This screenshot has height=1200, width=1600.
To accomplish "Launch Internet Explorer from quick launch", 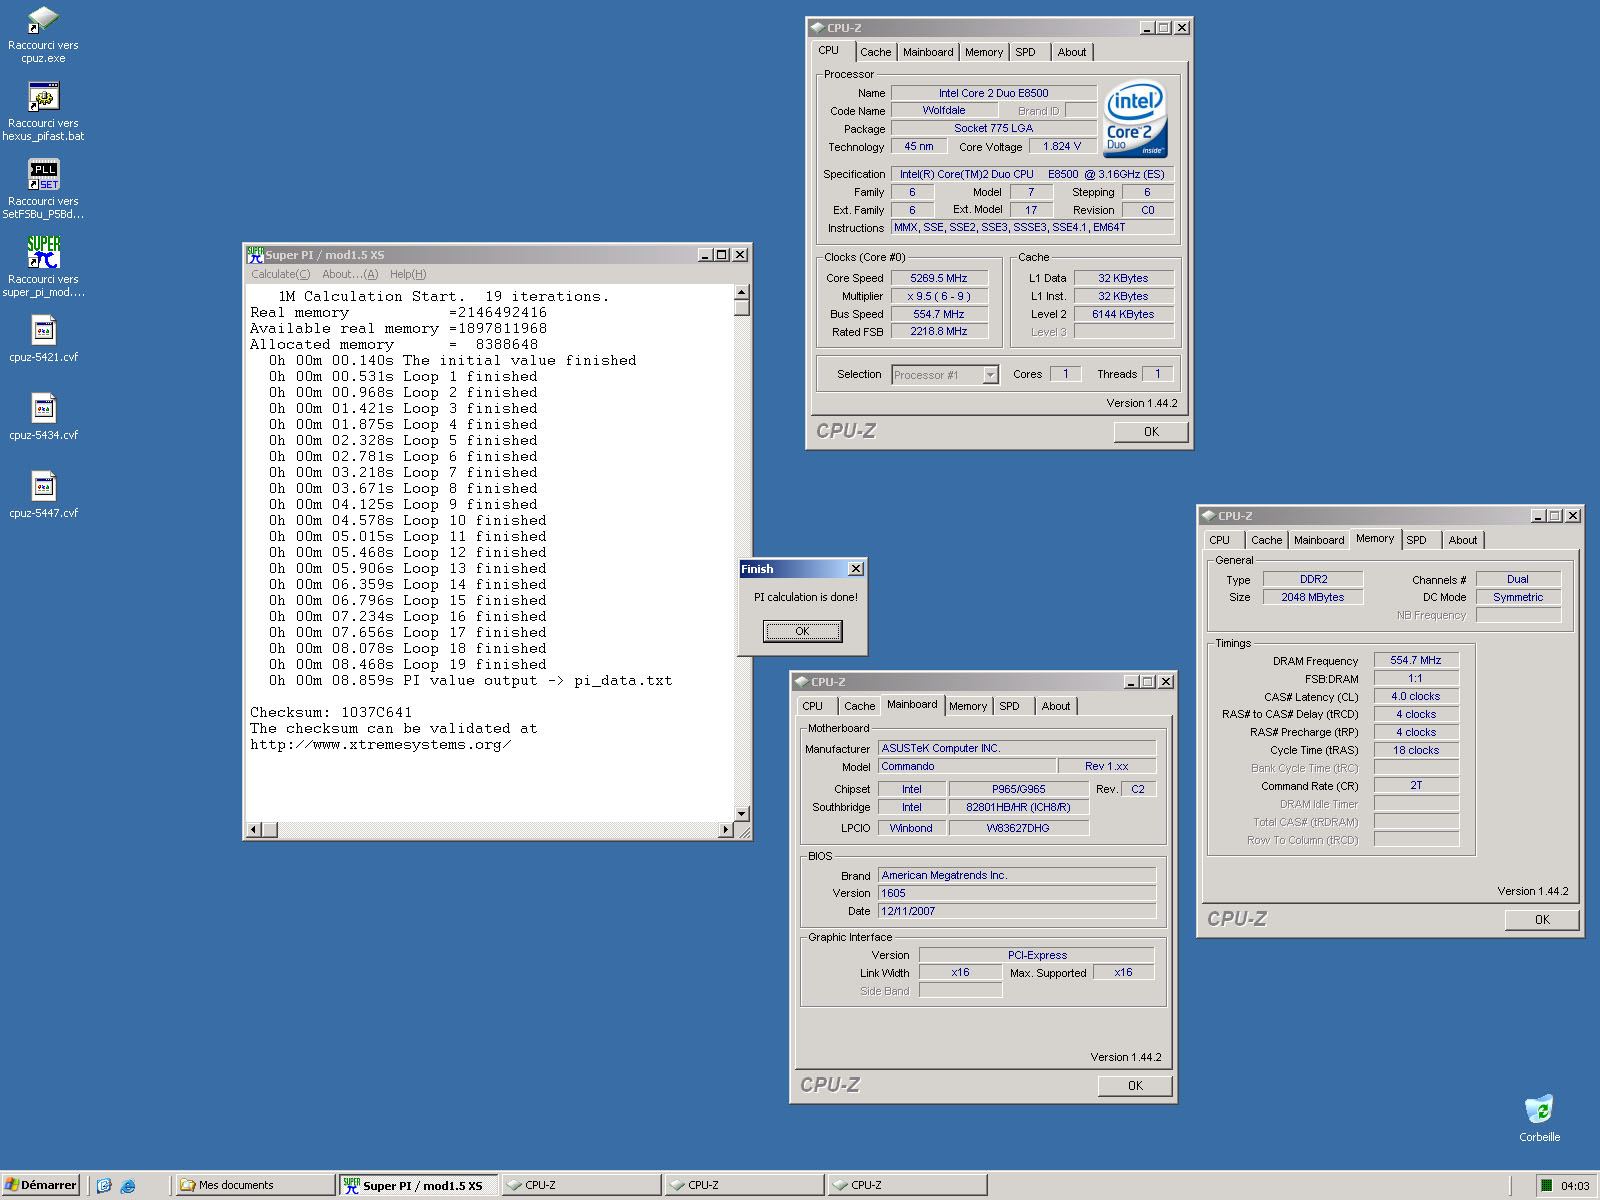I will (x=128, y=1186).
